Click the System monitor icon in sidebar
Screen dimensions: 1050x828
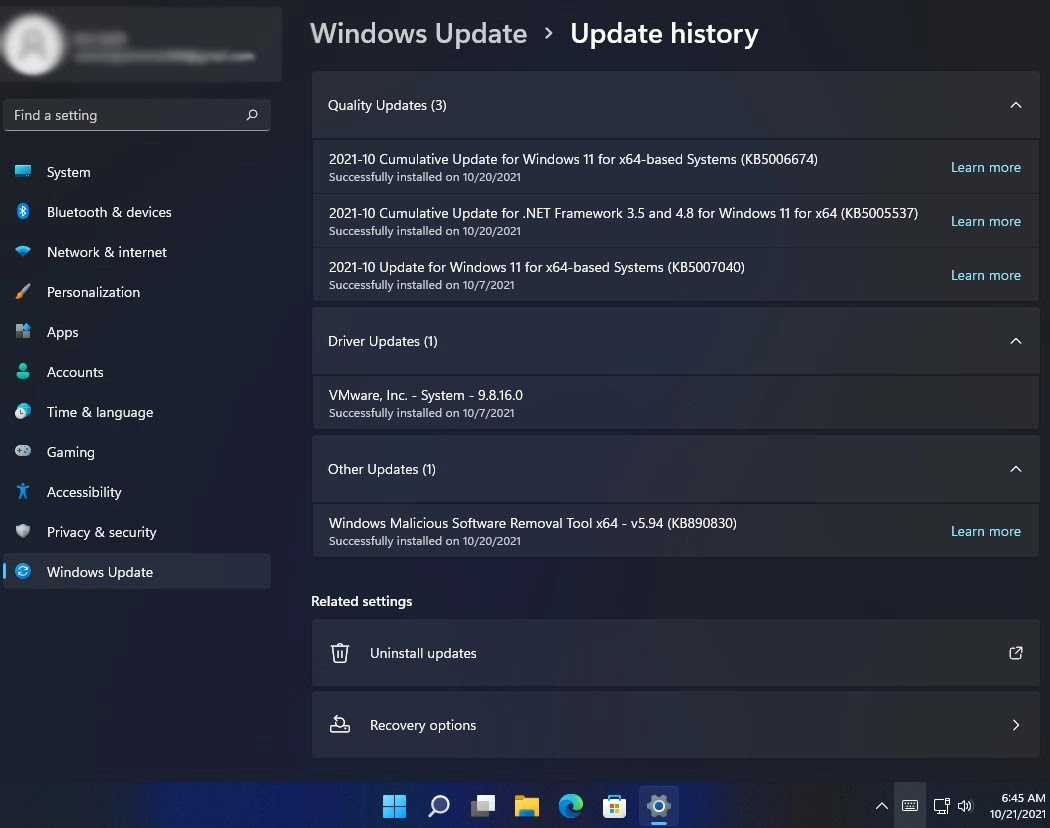coord(23,171)
